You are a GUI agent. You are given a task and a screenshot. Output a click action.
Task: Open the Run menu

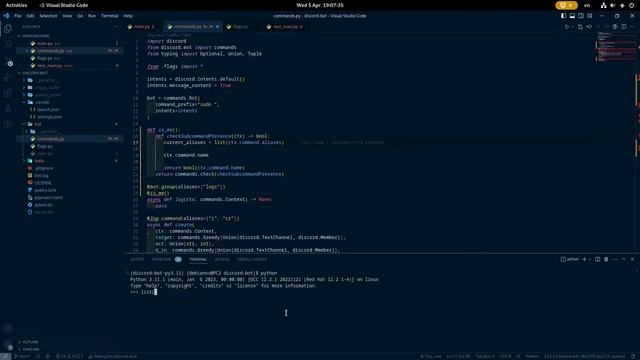[92, 16]
